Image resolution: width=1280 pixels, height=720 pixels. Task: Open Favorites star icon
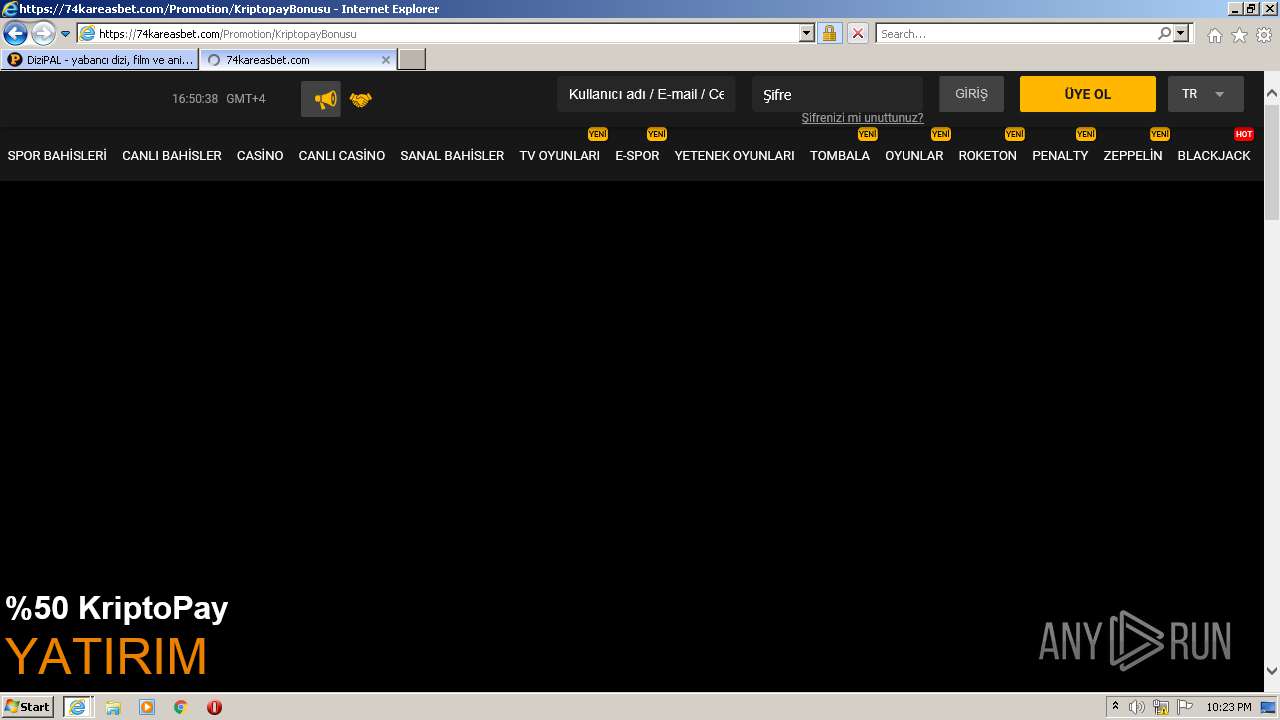[x=1239, y=35]
